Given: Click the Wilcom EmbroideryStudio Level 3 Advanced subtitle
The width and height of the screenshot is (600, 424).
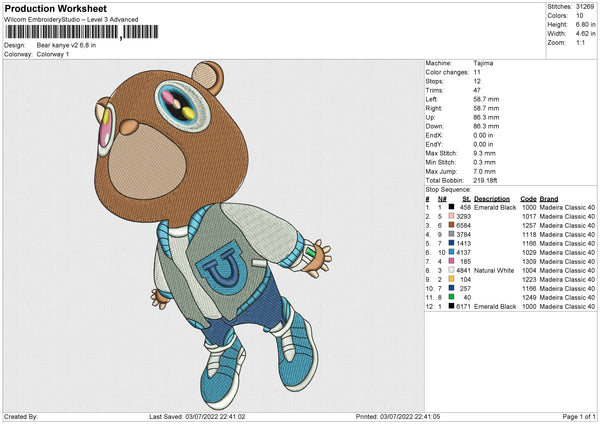Looking at the screenshot, I should click(x=71, y=20).
